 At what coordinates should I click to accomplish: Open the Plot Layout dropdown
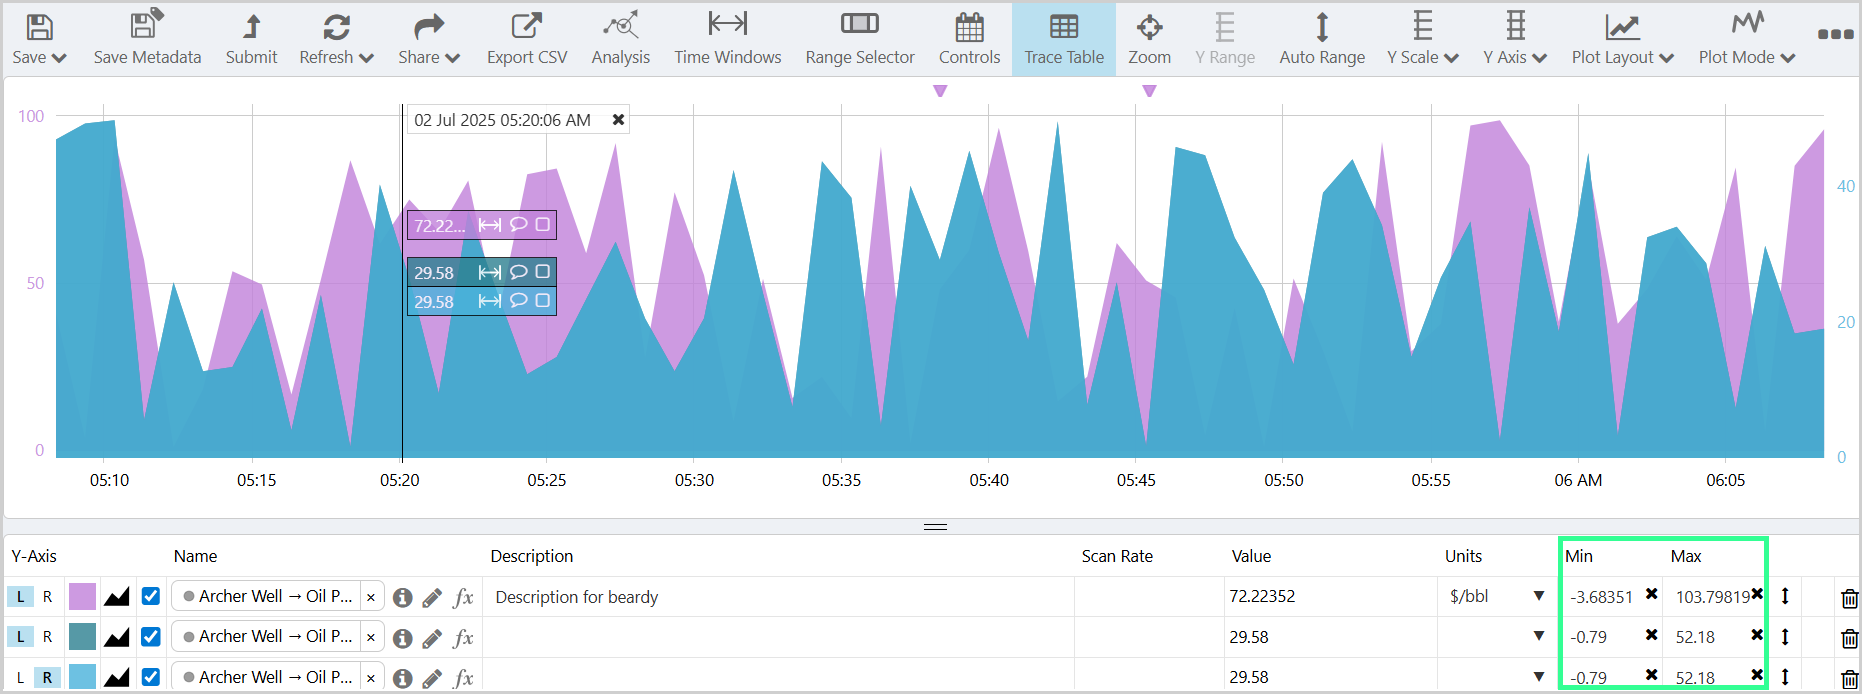tap(1622, 38)
